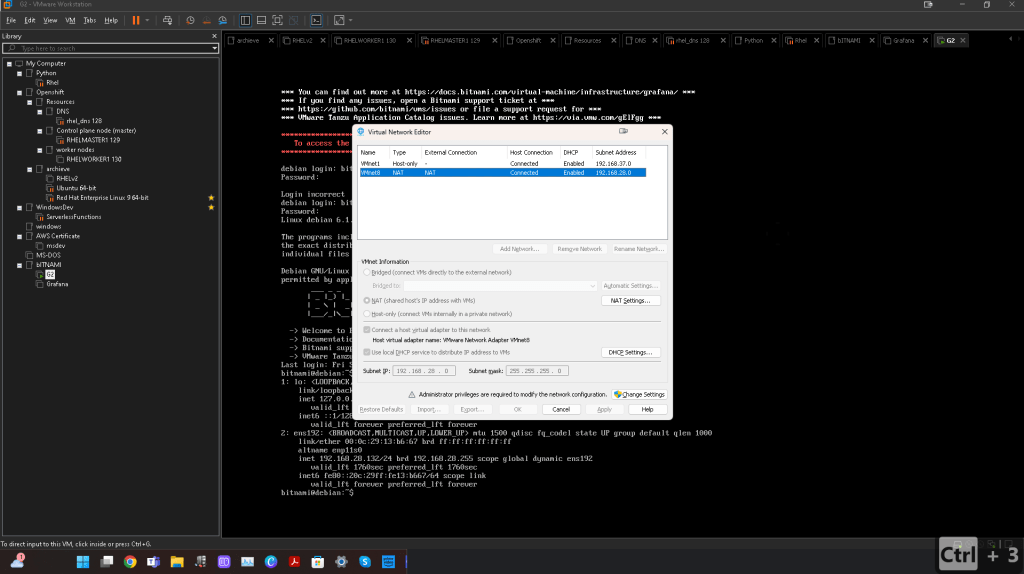Viewport: 1024px width, 574px height.
Task: Select RHELWORKER1 130 VM in Library
Action: click(x=93, y=159)
